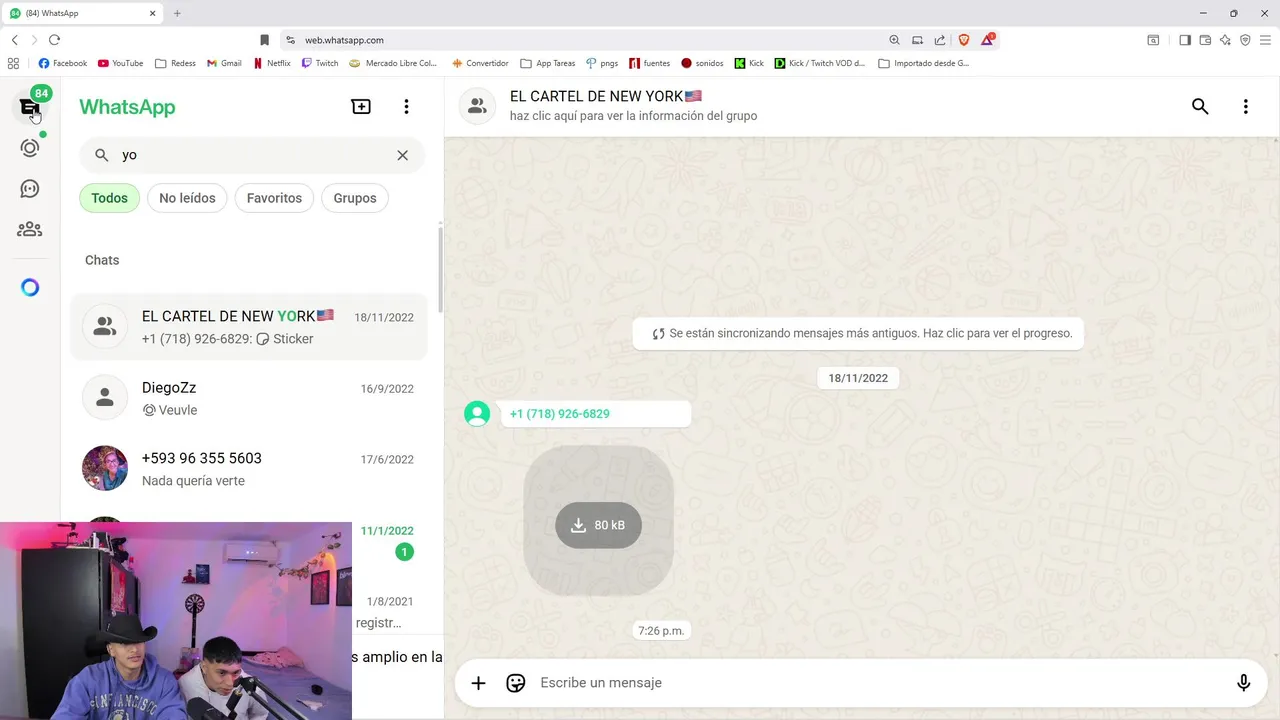Click the 'Chats' section heading
Image resolution: width=1280 pixels, height=720 pixels.
(102, 260)
